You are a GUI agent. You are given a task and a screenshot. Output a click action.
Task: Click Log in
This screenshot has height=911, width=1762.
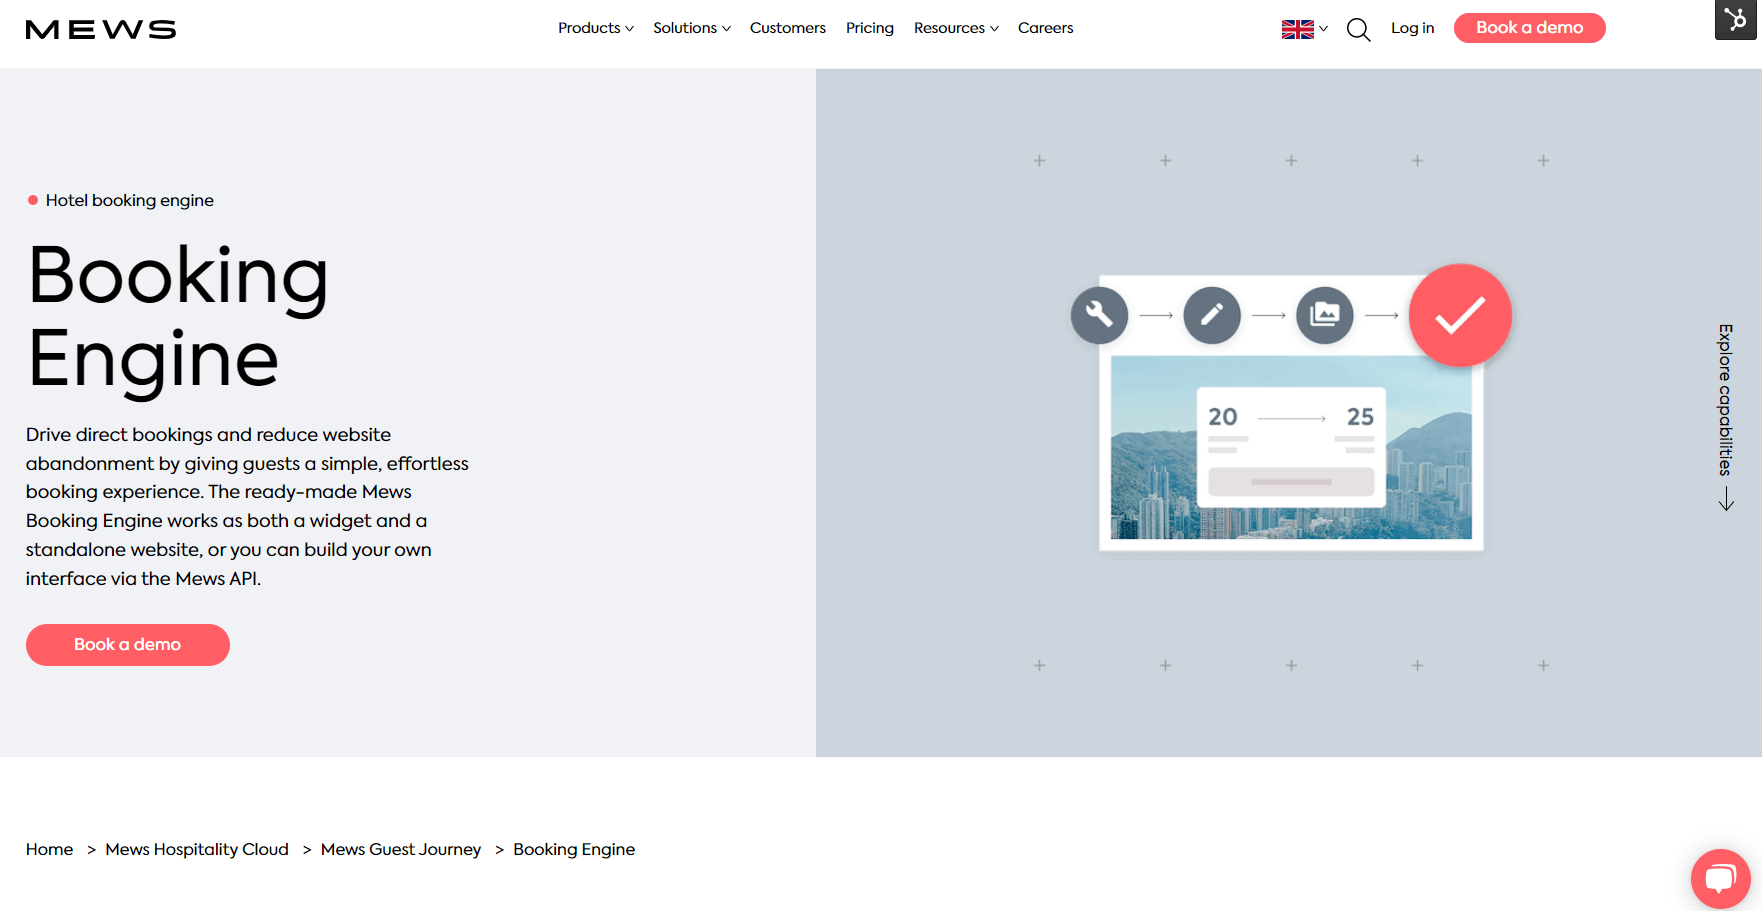click(1412, 28)
